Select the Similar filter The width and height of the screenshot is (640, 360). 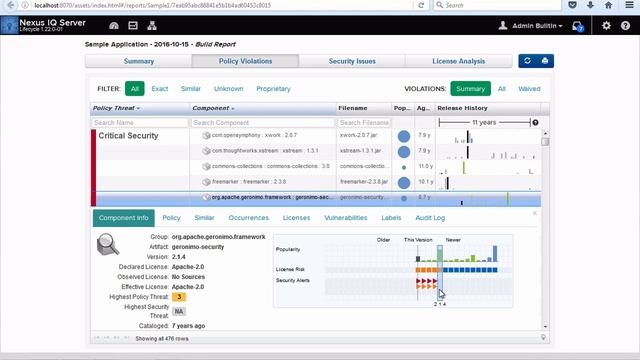click(191, 89)
